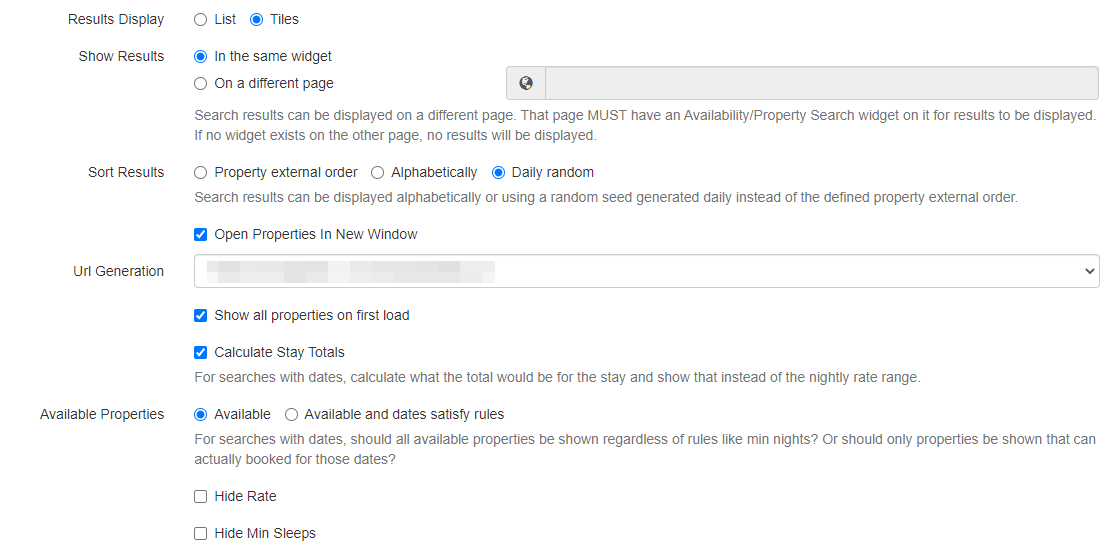The image size is (1118, 553).
Task: Toggle the Calculate Stay Totals checkbox
Action: coord(200,352)
